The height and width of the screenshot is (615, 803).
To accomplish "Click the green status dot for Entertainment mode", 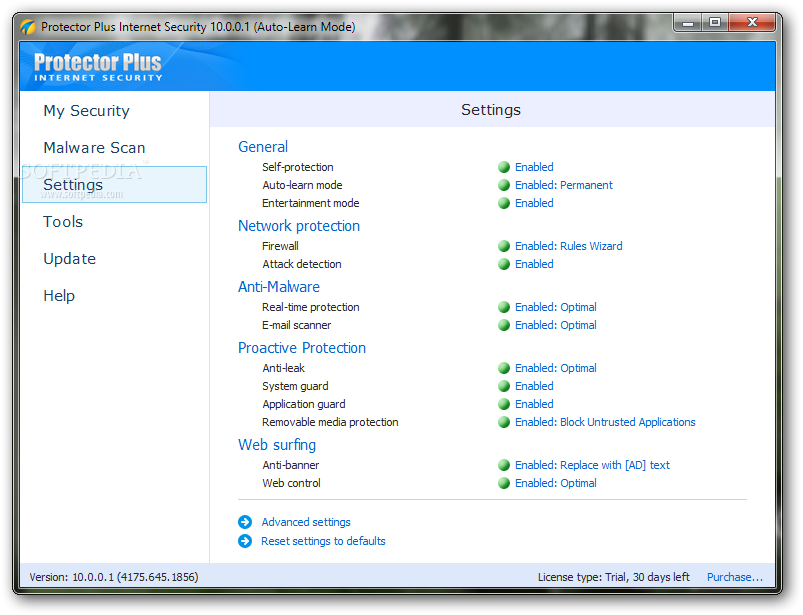I will [x=504, y=203].
